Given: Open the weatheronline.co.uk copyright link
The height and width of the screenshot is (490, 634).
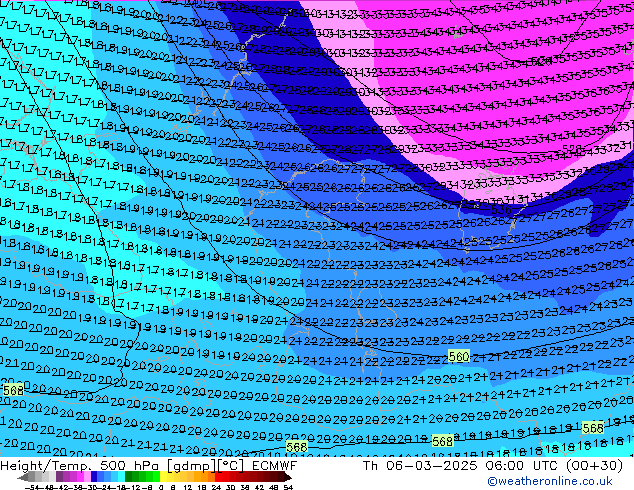Looking at the screenshot, I should (550, 481).
